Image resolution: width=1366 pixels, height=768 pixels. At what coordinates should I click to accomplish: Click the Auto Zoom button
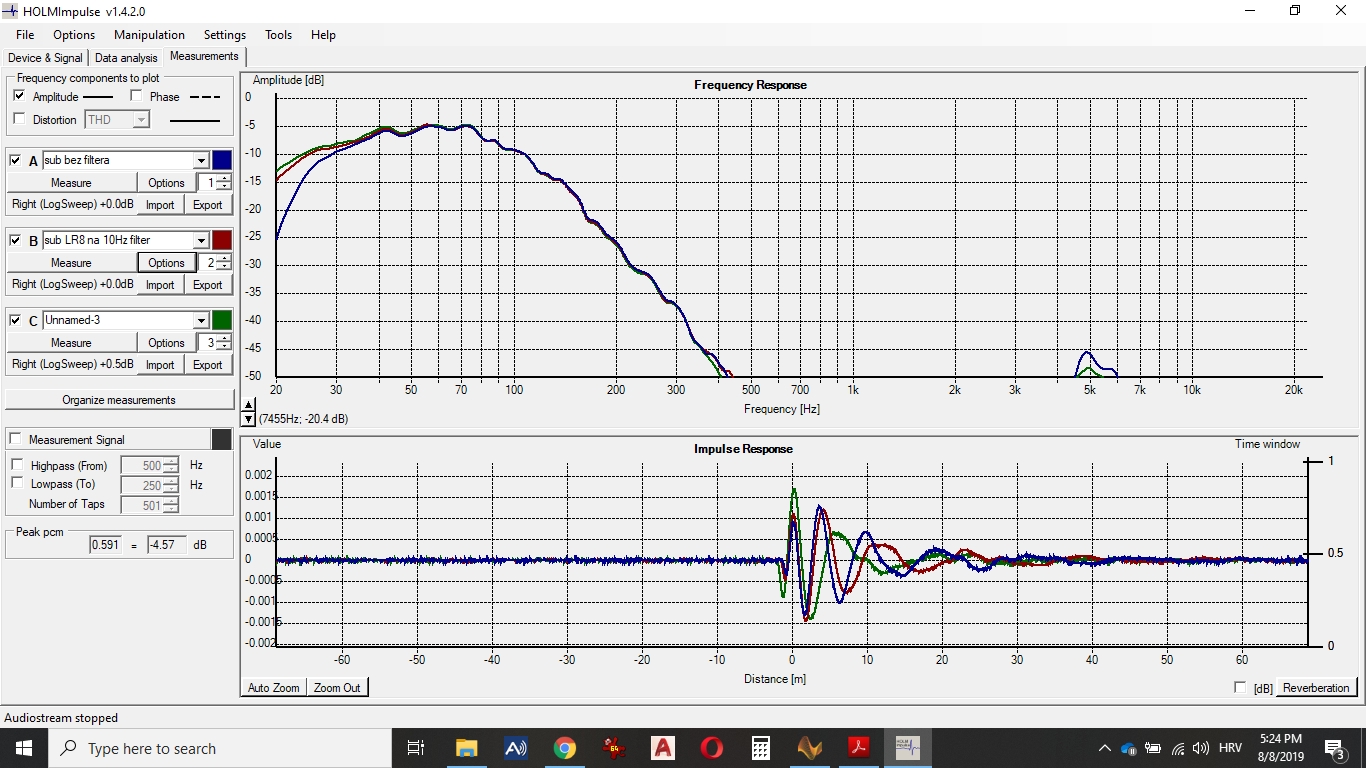click(x=273, y=687)
